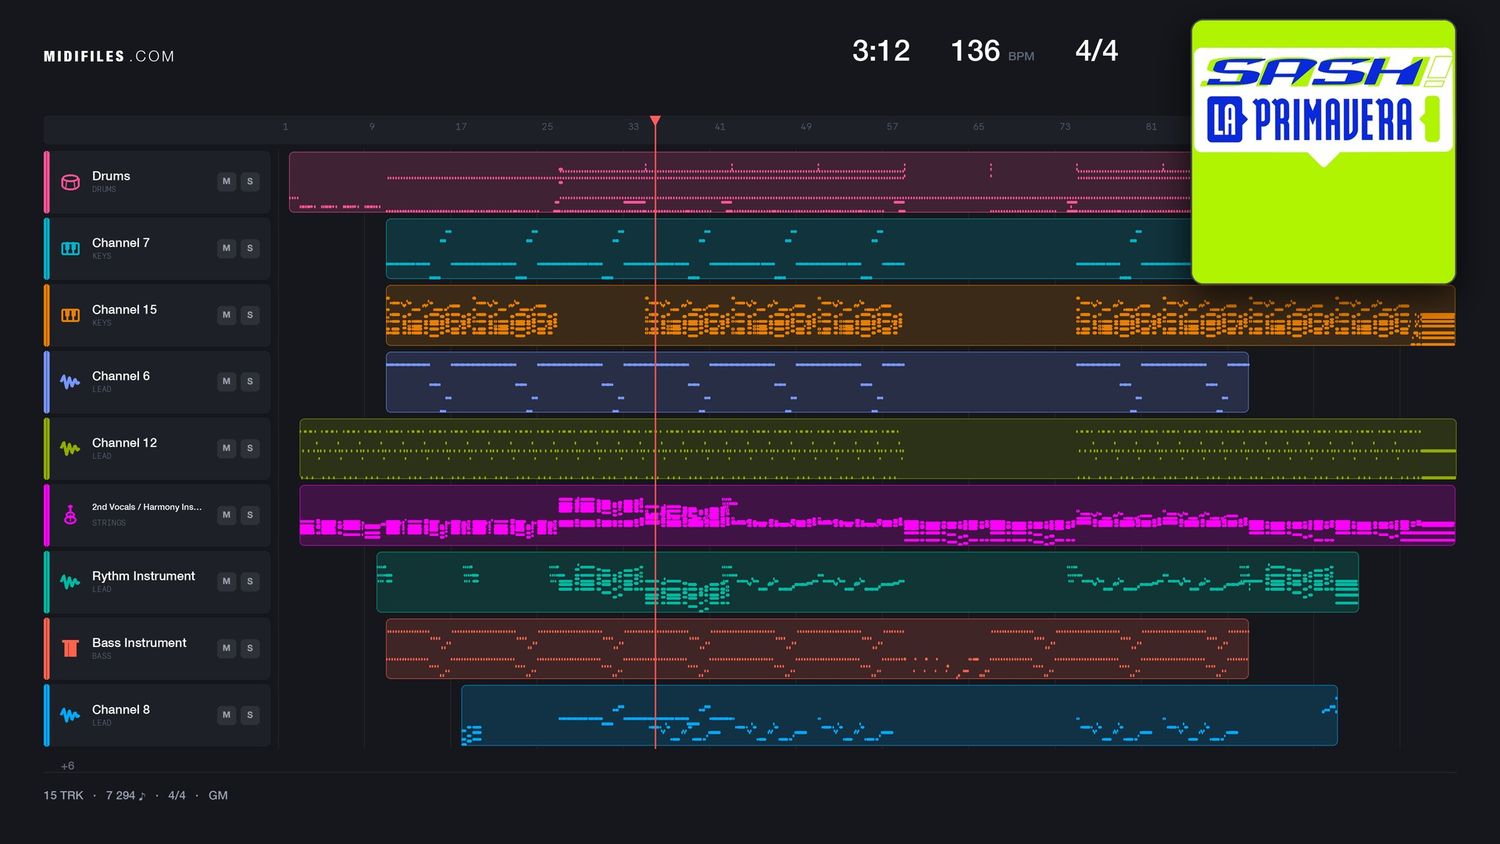Solo the 2nd Vocals / Harmony track

click(x=250, y=515)
